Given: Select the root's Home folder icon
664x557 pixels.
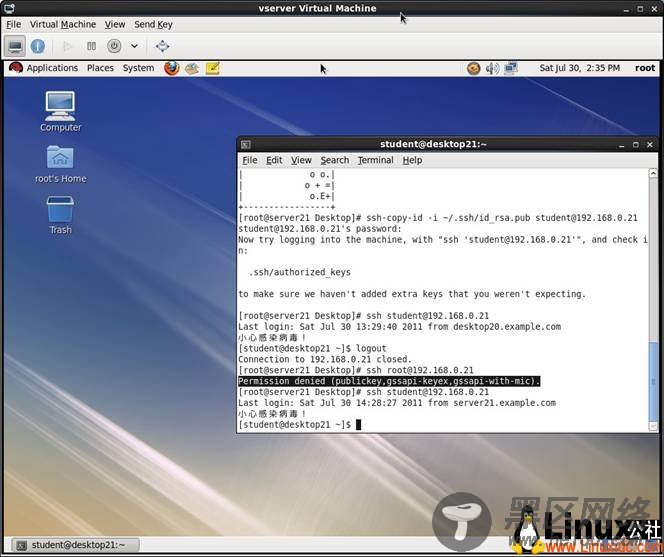Looking at the screenshot, I should tap(60, 164).
